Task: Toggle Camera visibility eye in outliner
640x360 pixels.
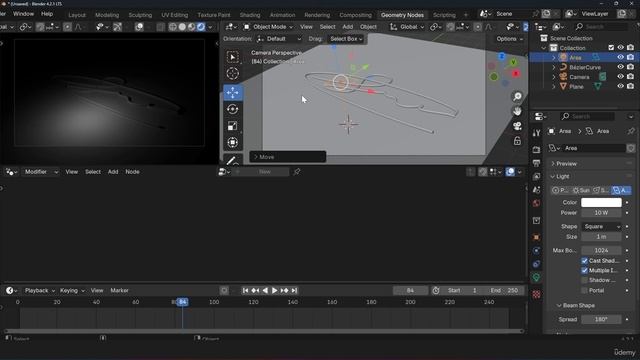Action: pyautogui.click(x=620, y=77)
